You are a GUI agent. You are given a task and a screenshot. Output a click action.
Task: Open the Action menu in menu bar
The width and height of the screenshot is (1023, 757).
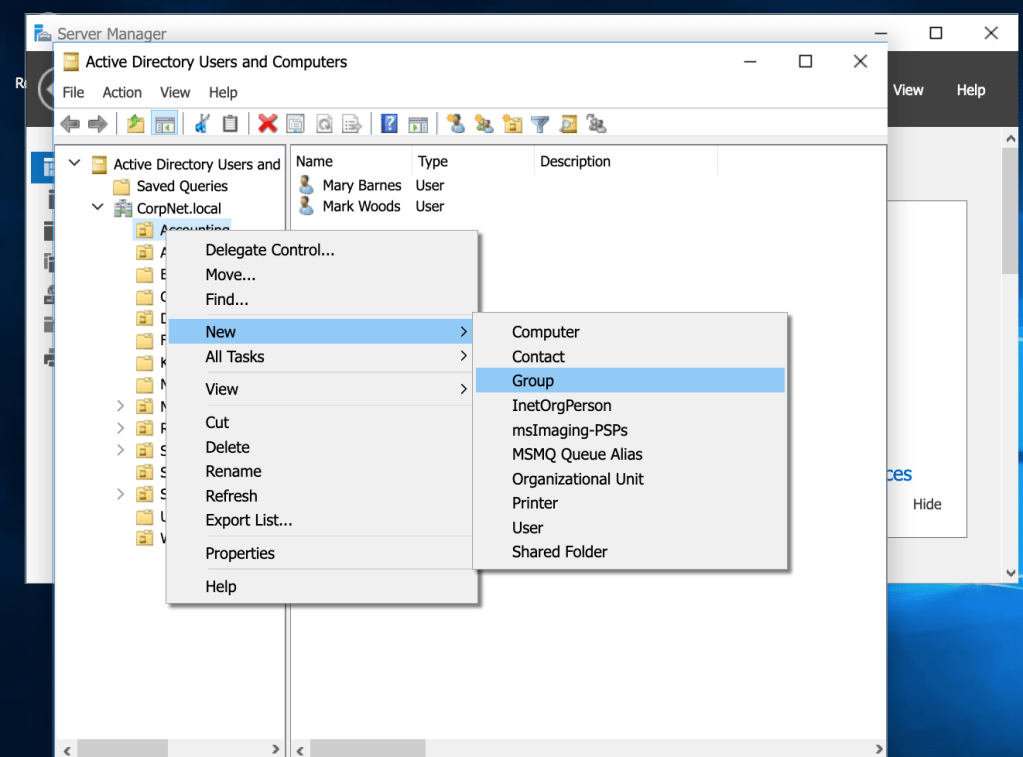coord(122,92)
